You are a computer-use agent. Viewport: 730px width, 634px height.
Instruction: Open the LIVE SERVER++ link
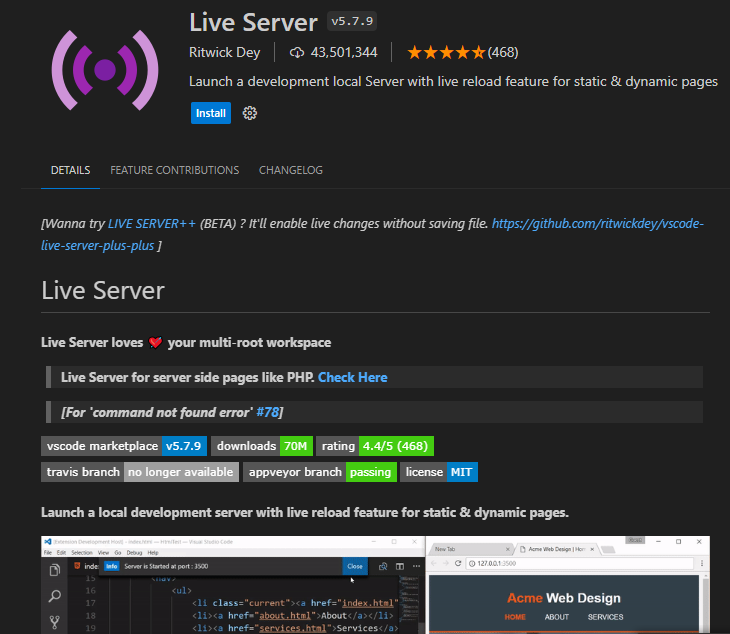coord(152,224)
